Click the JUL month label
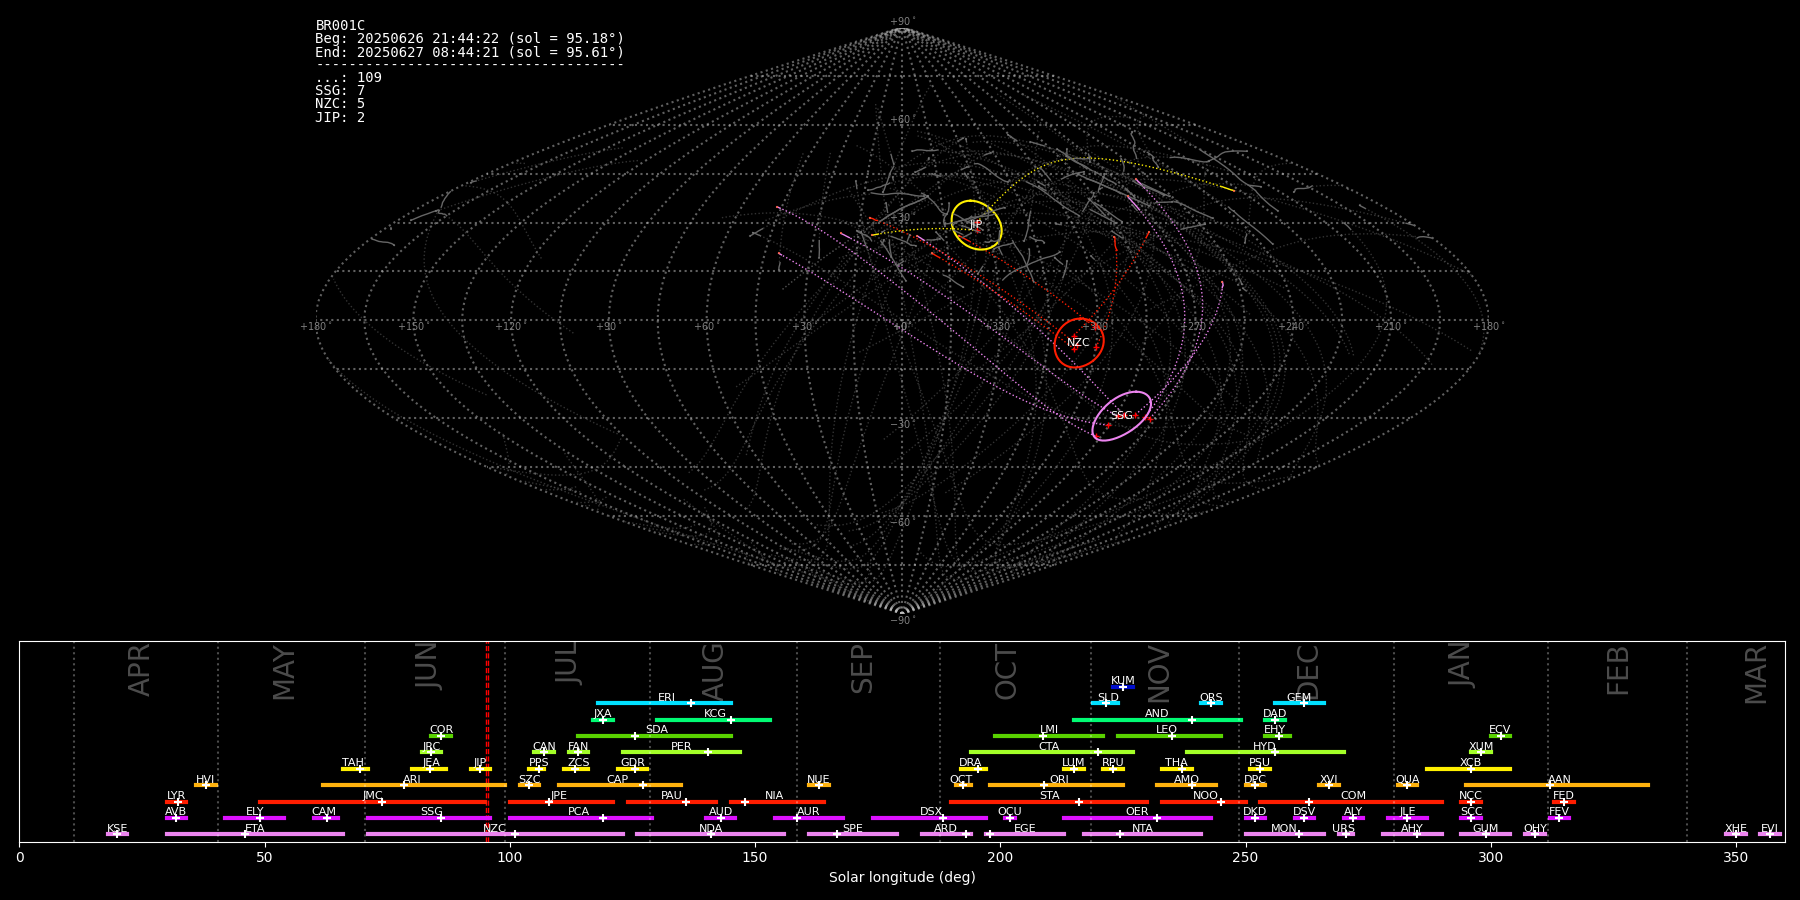The image size is (1800, 900). [x=567, y=663]
